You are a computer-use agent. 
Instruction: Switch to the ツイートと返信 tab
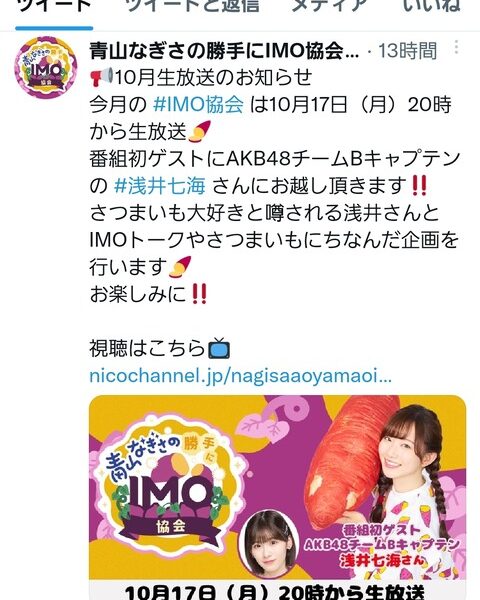(193, 6)
